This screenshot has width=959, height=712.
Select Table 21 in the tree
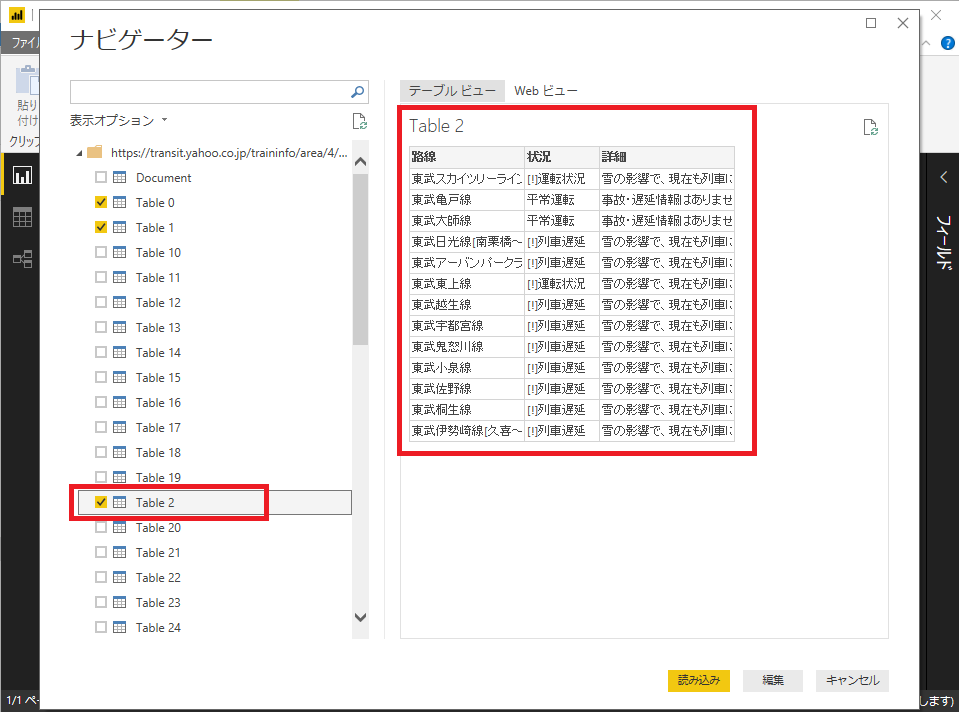[158, 552]
